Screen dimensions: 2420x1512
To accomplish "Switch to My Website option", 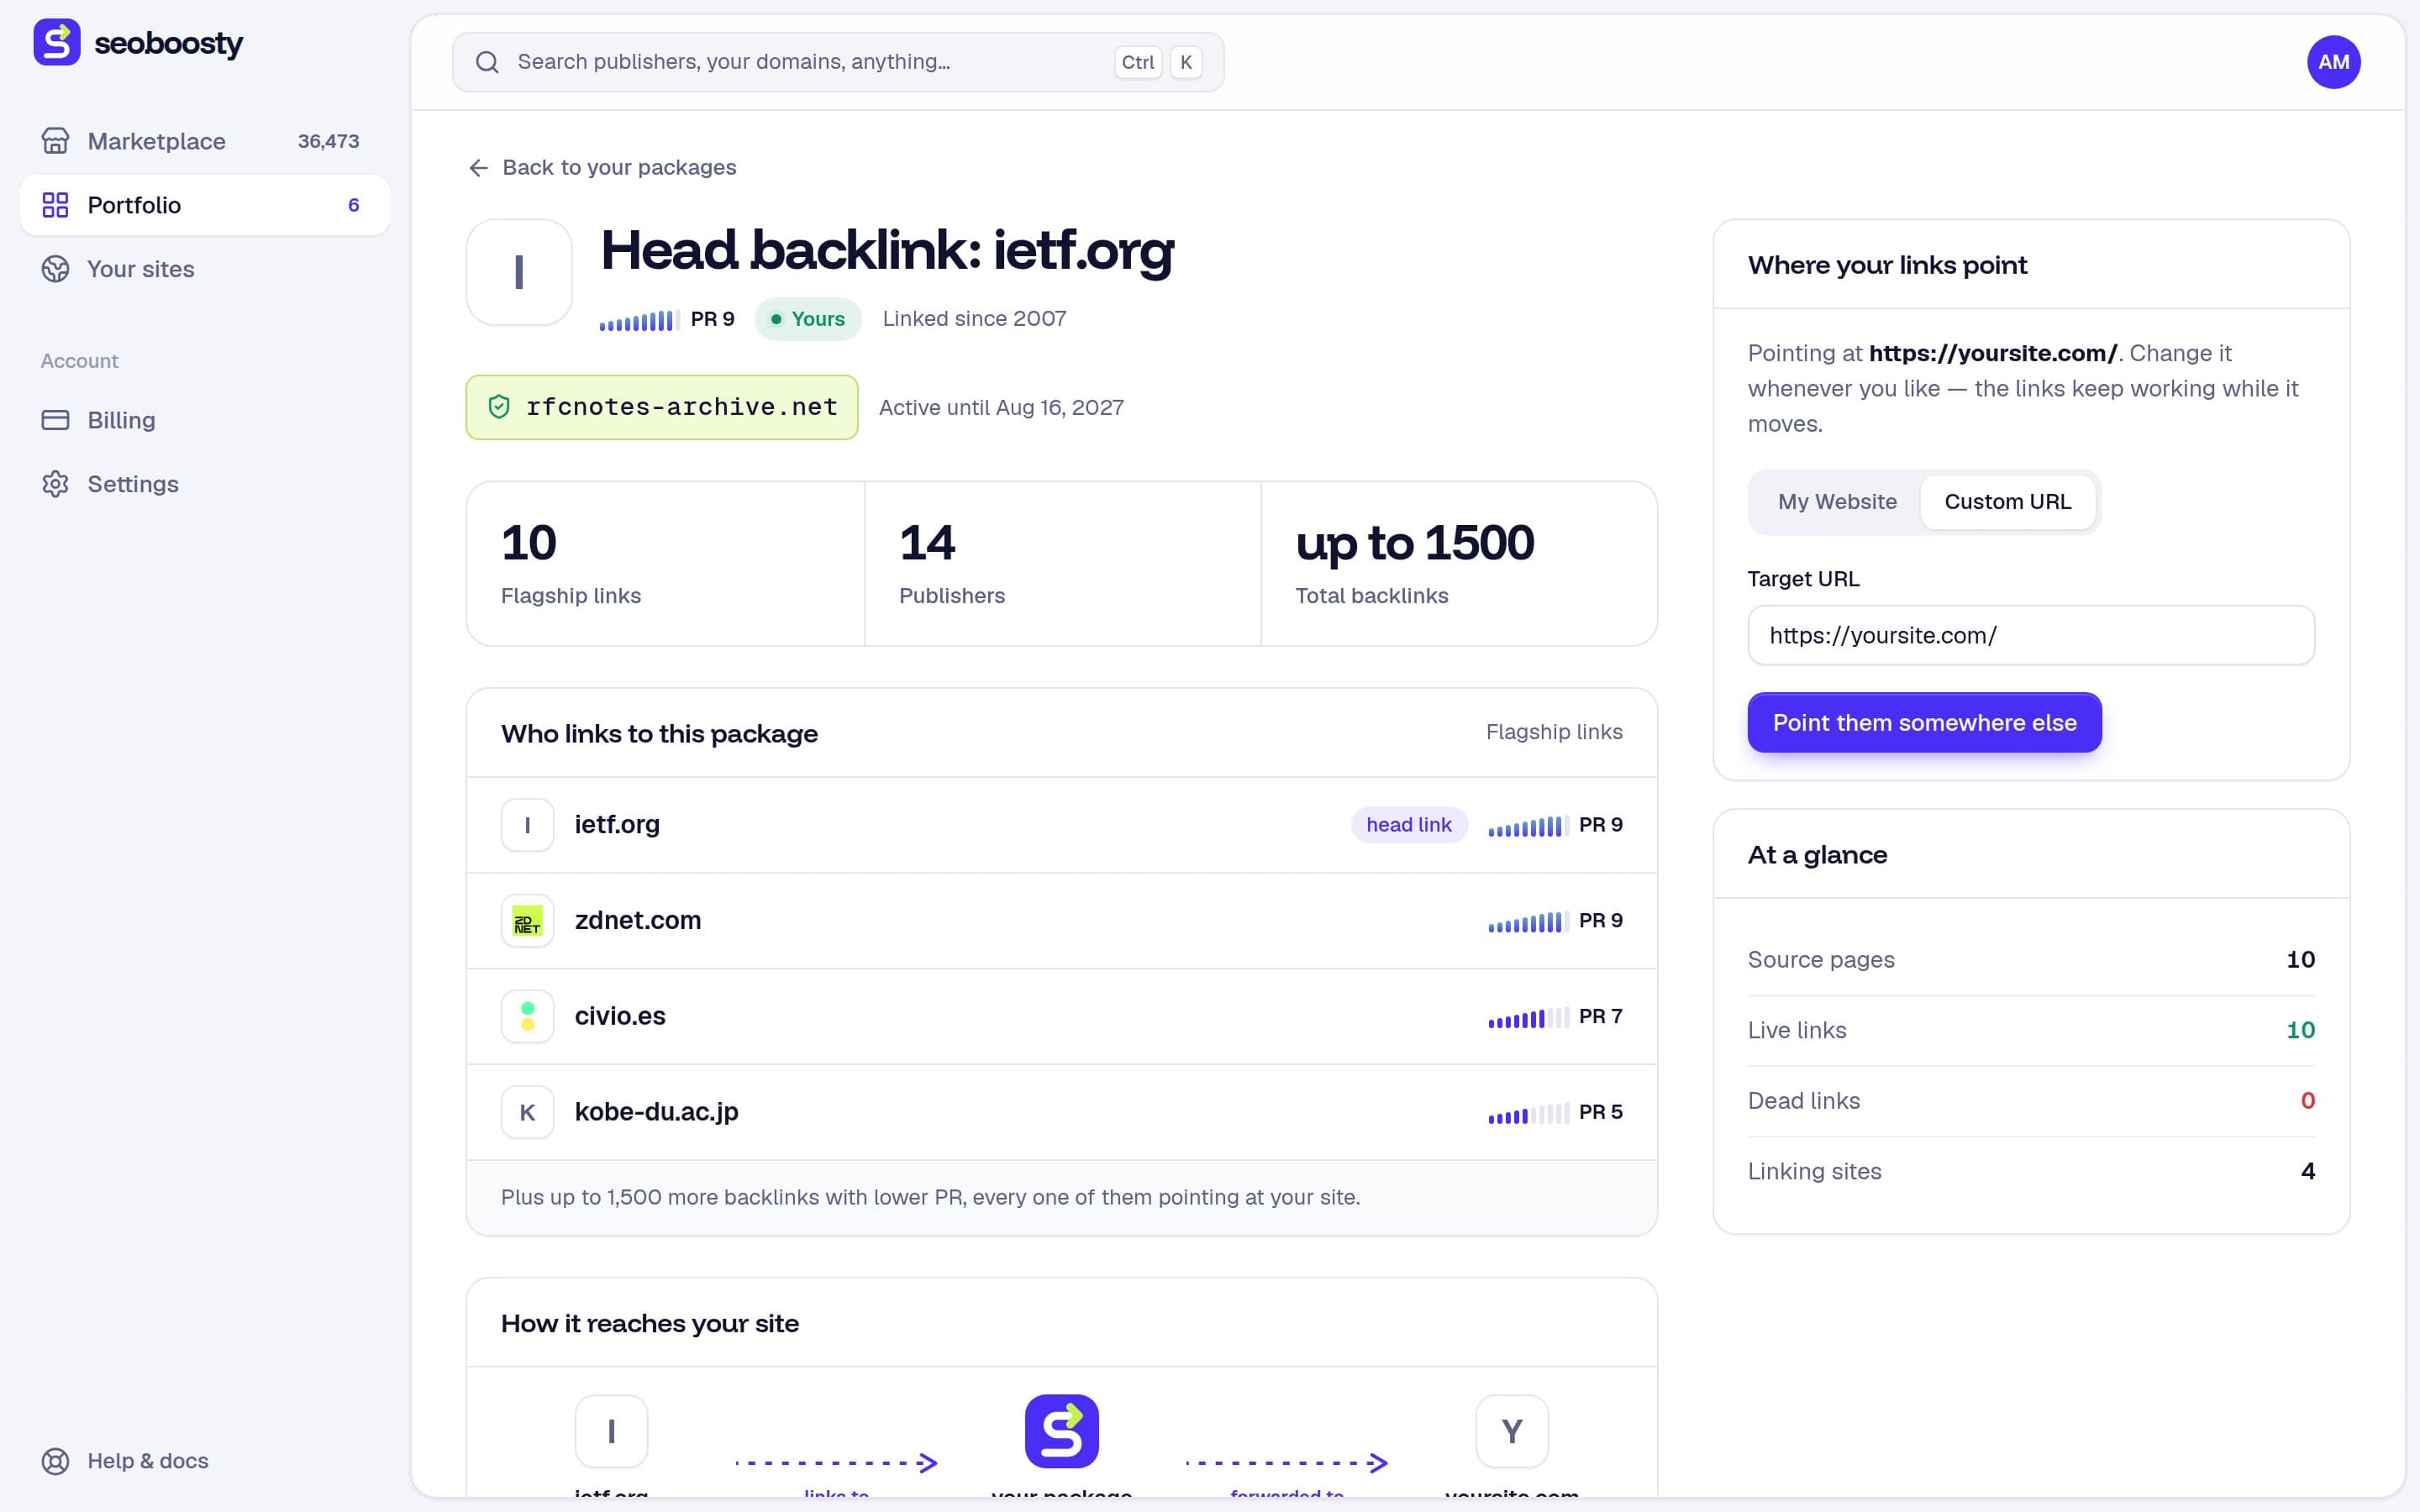I will tap(1836, 502).
